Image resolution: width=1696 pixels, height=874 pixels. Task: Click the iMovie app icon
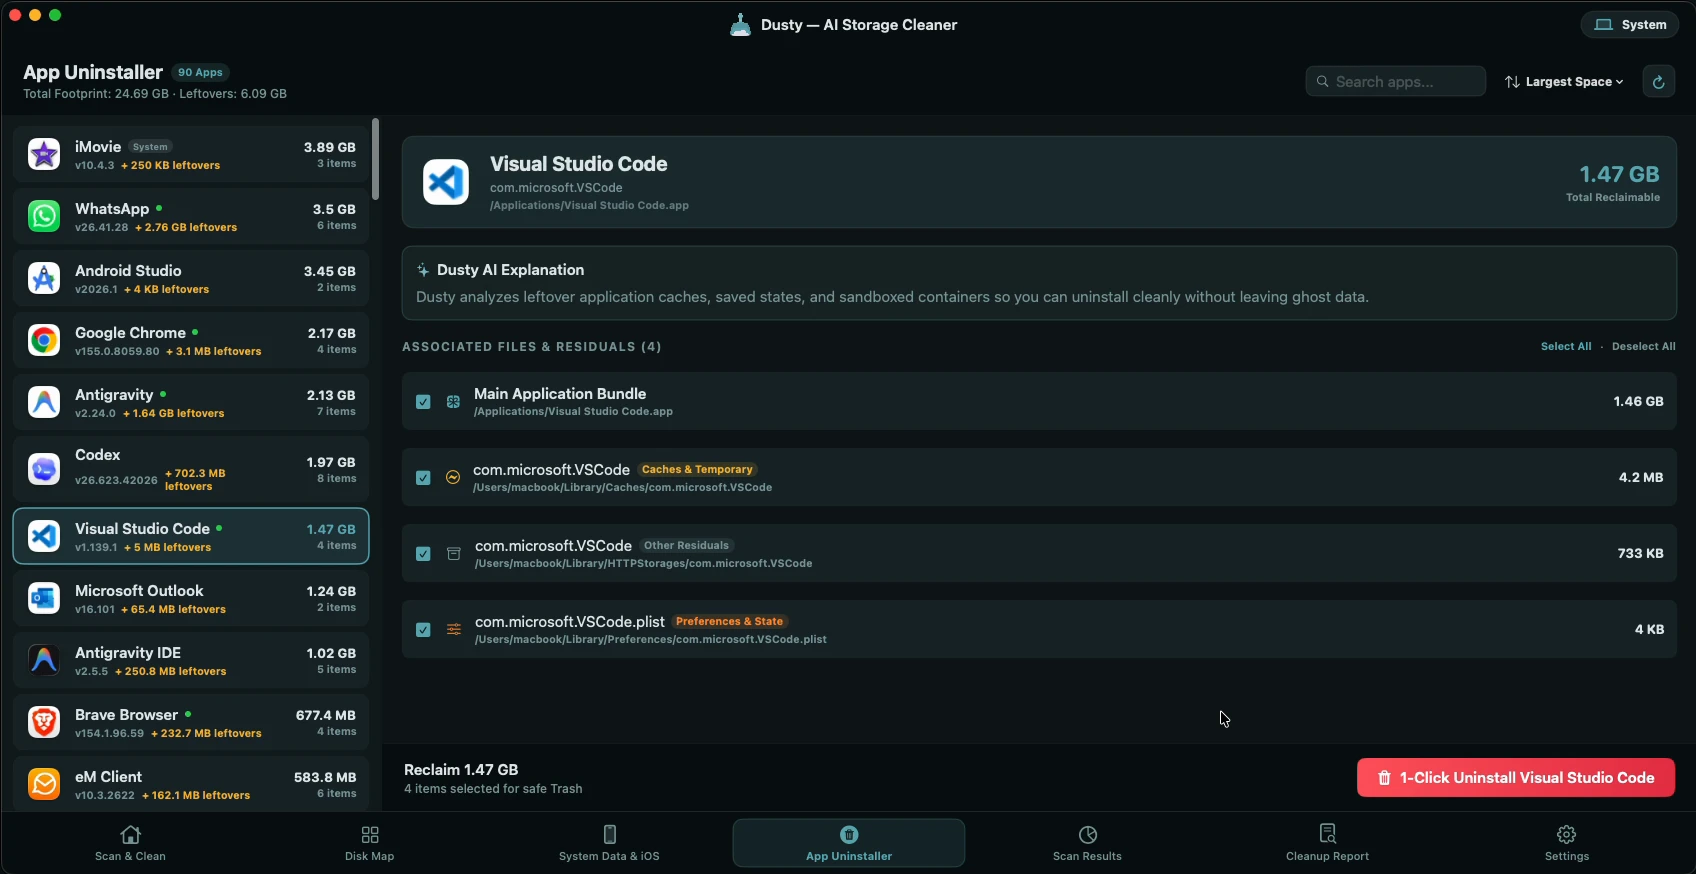[x=44, y=154]
